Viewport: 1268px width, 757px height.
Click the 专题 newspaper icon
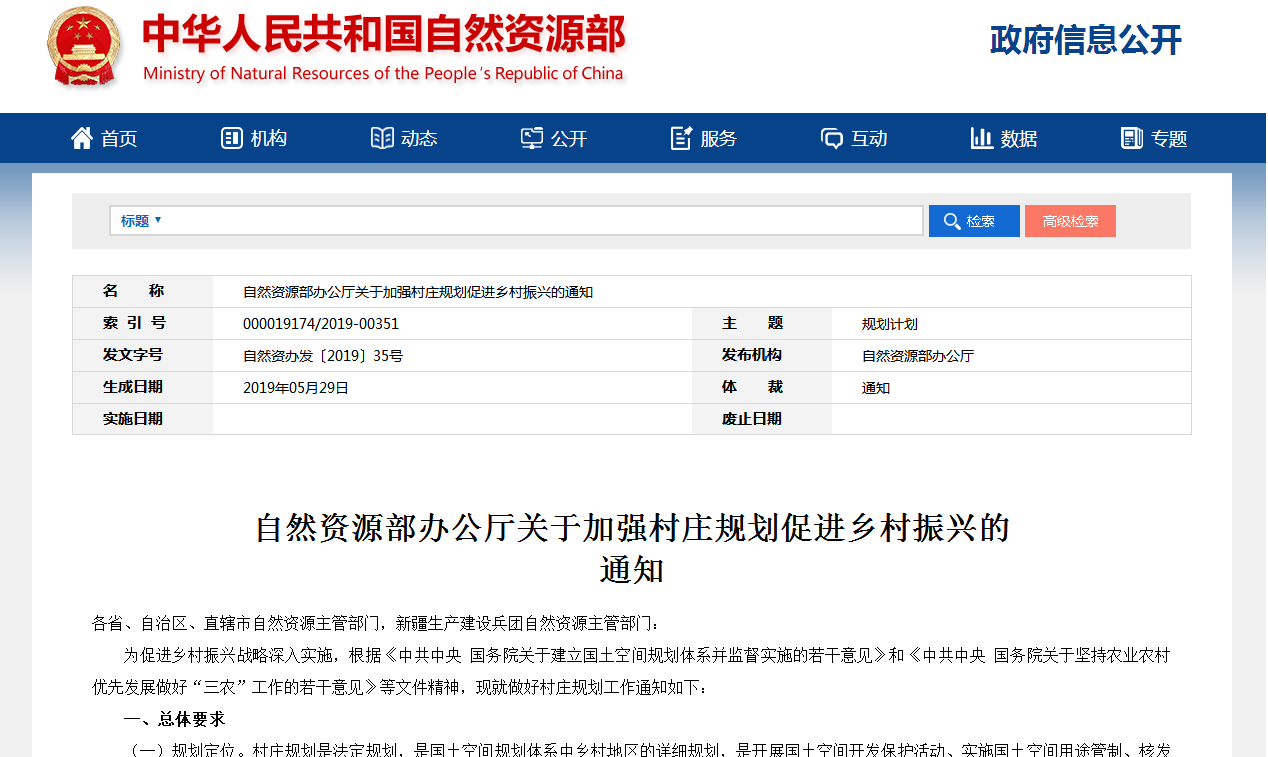click(1132, 138)
